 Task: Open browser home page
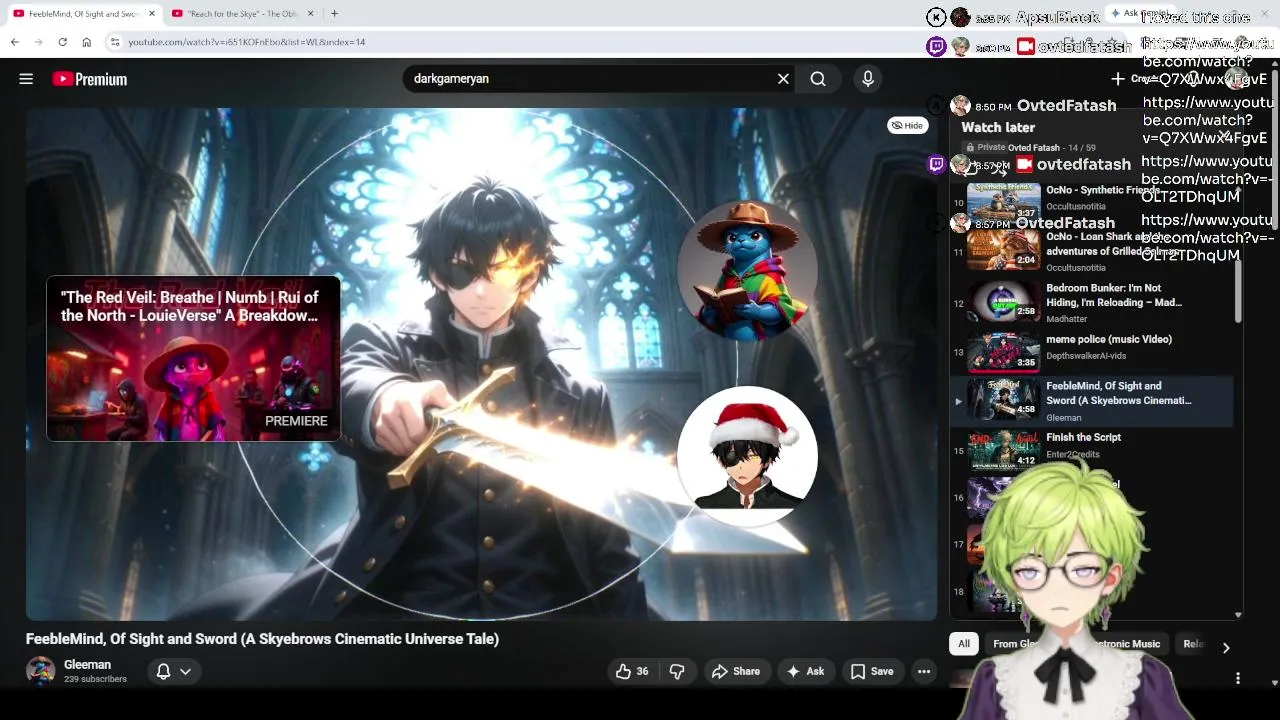pos(86,42)
